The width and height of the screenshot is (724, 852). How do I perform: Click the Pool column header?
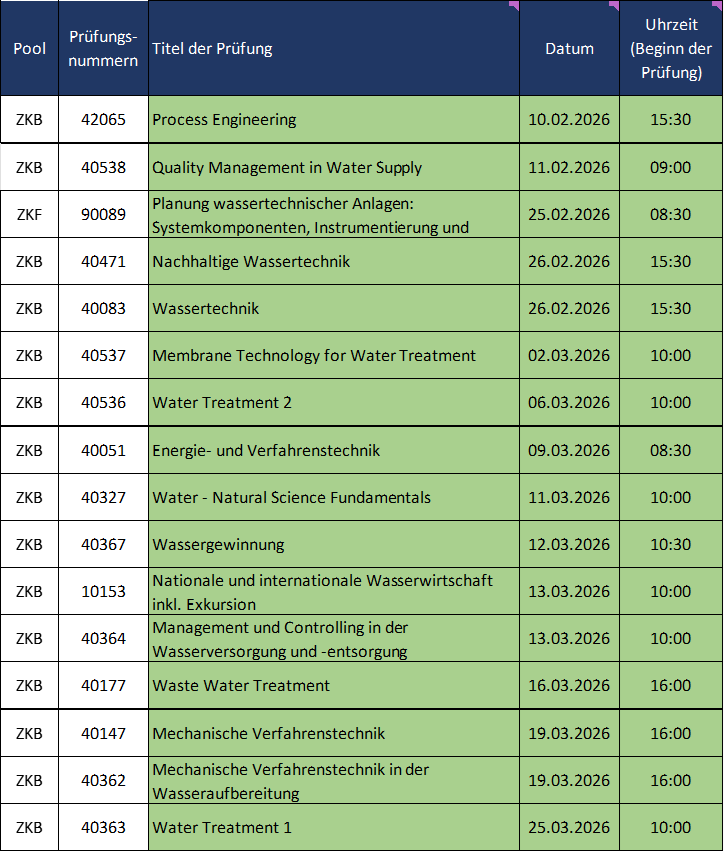pos(29,48)
